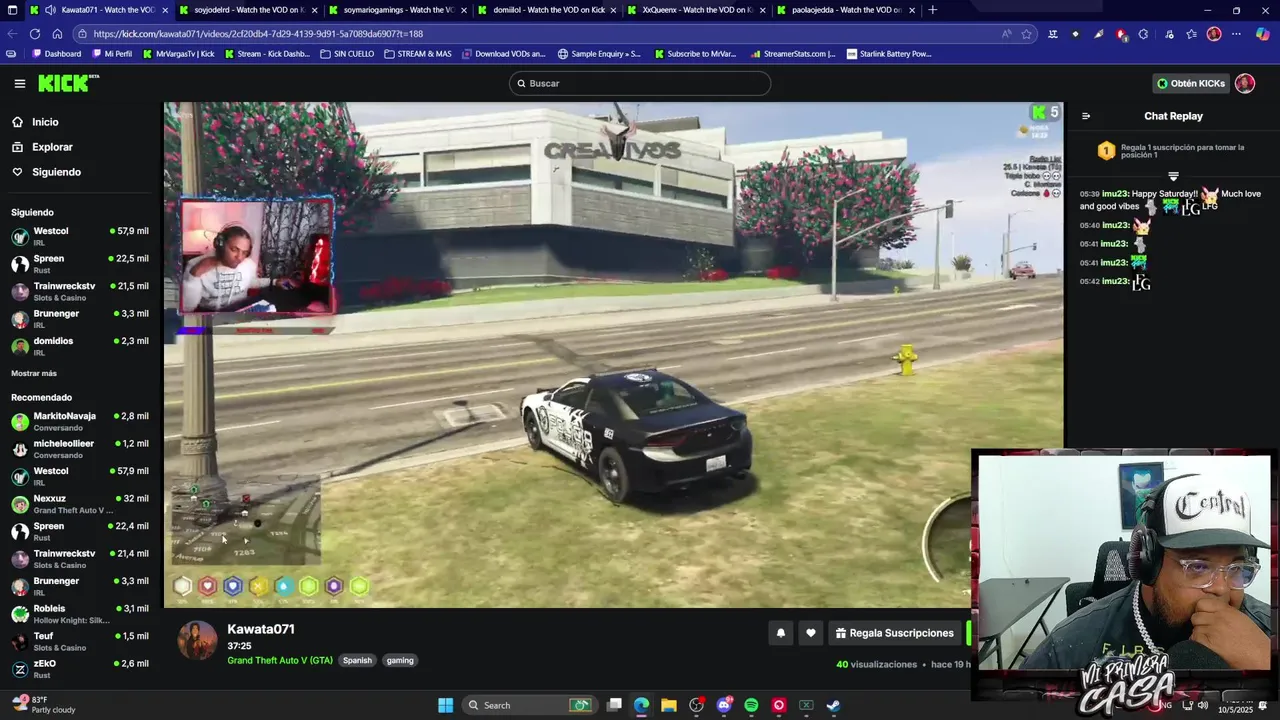Expand the gift leaderboard arrow in chat
Viewport: 1280px width, 720px height.
pyautogui.click(x=1173, y=176)
